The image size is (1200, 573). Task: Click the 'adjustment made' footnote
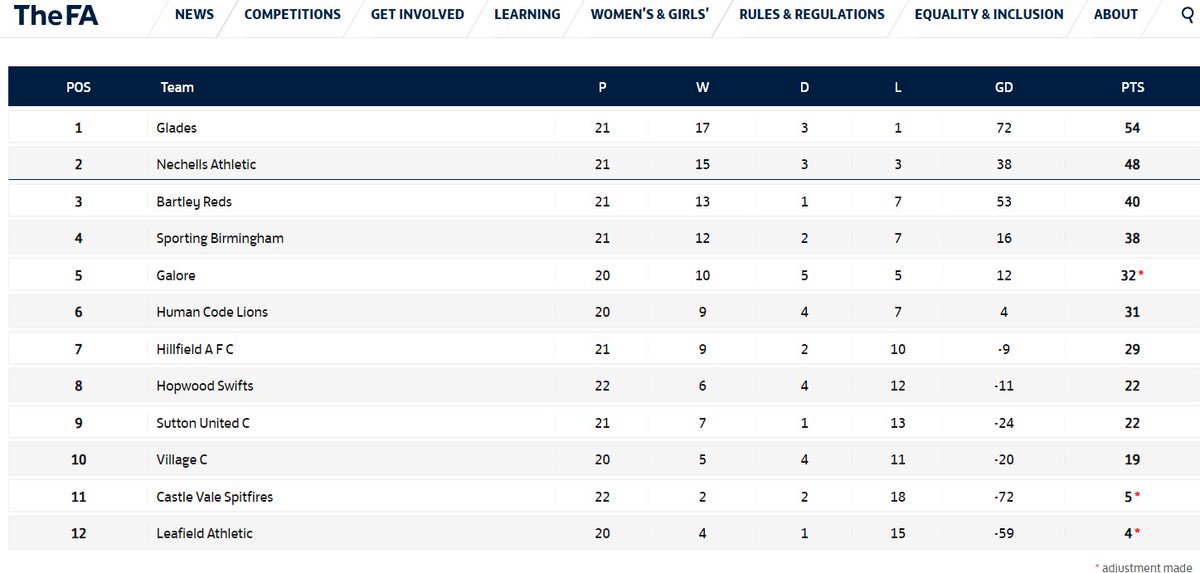coord(1143,568)
